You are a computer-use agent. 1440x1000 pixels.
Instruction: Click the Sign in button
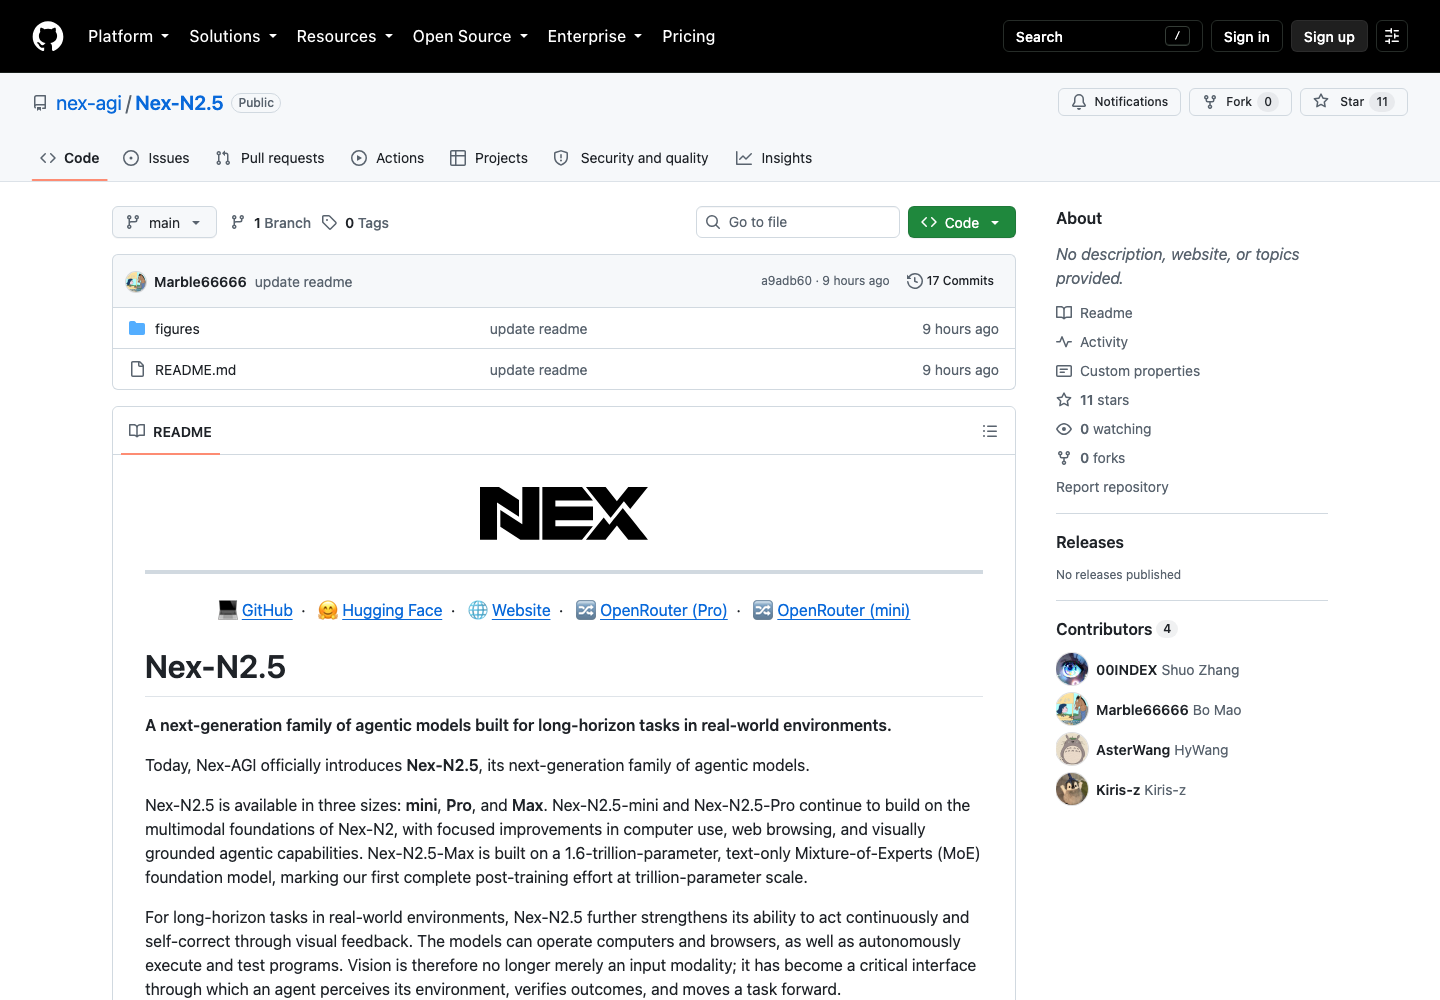(1246, 36)
